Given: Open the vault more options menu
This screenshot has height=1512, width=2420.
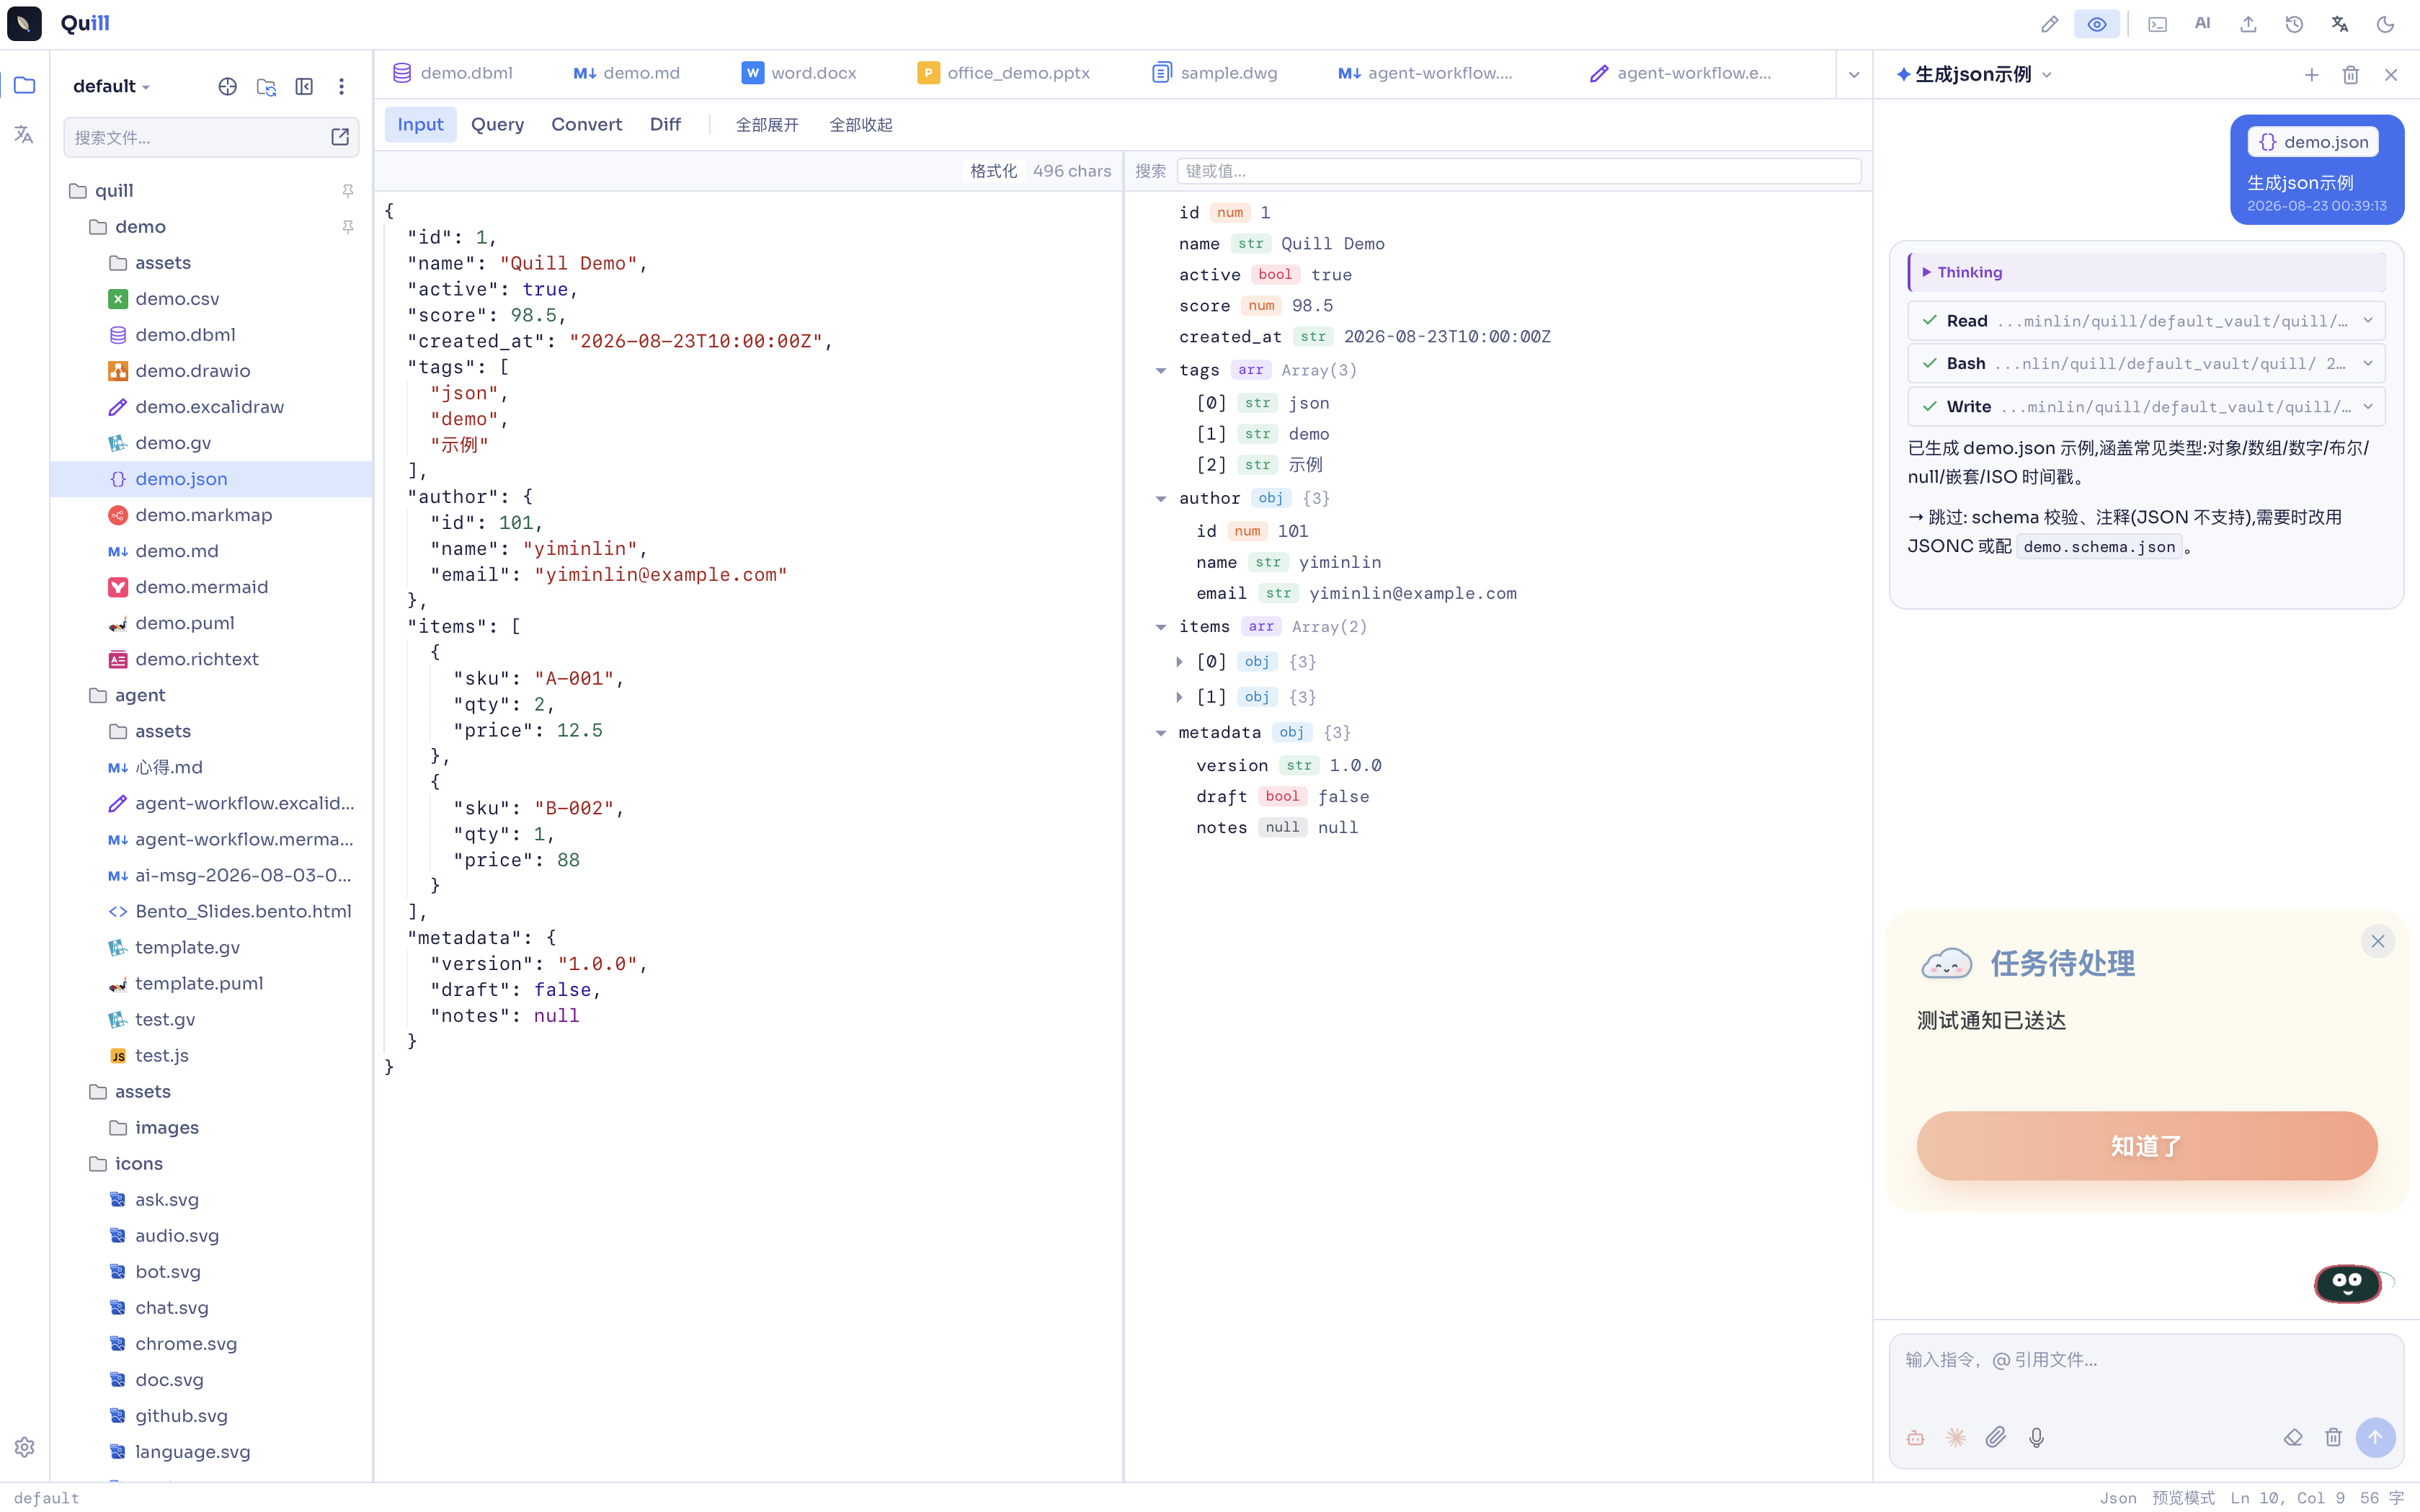Looking at the screenshot, I should click(342, 86).
